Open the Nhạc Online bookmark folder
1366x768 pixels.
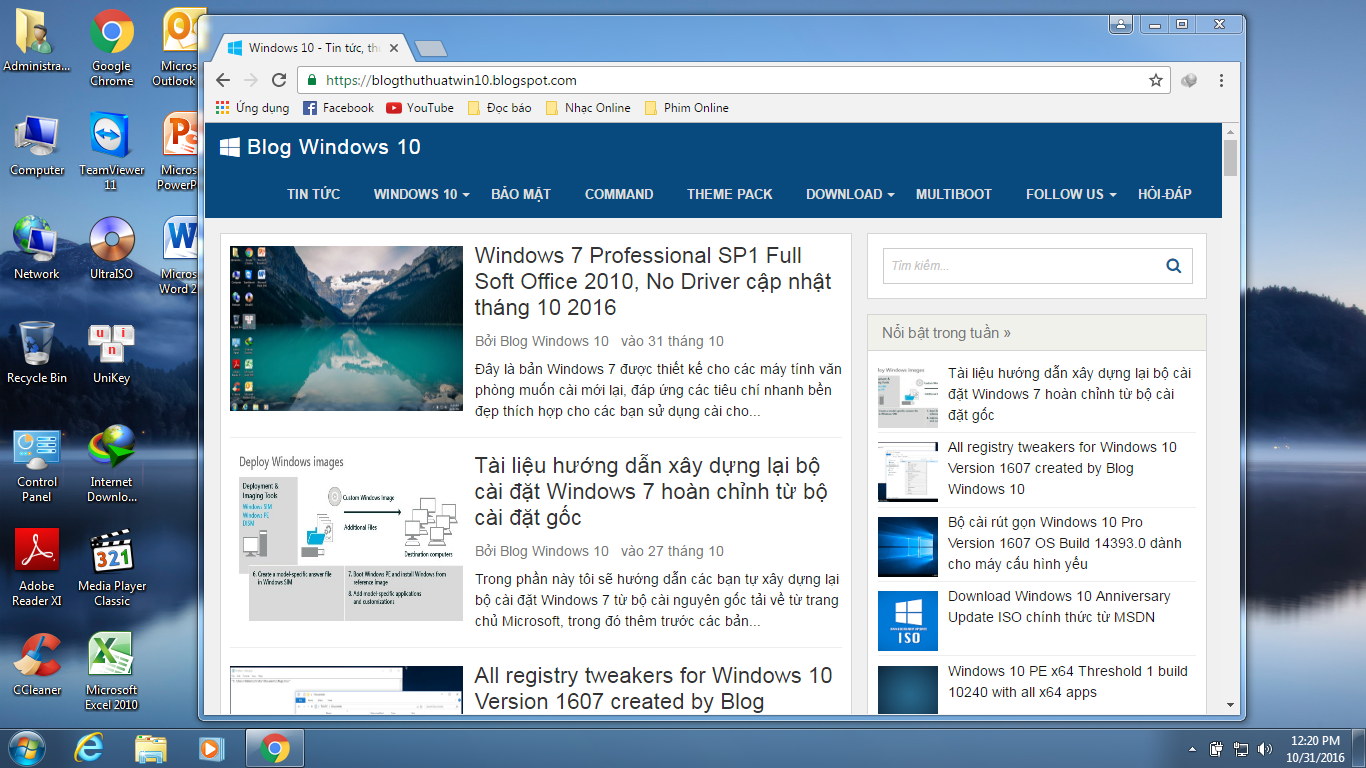point(587,108)
